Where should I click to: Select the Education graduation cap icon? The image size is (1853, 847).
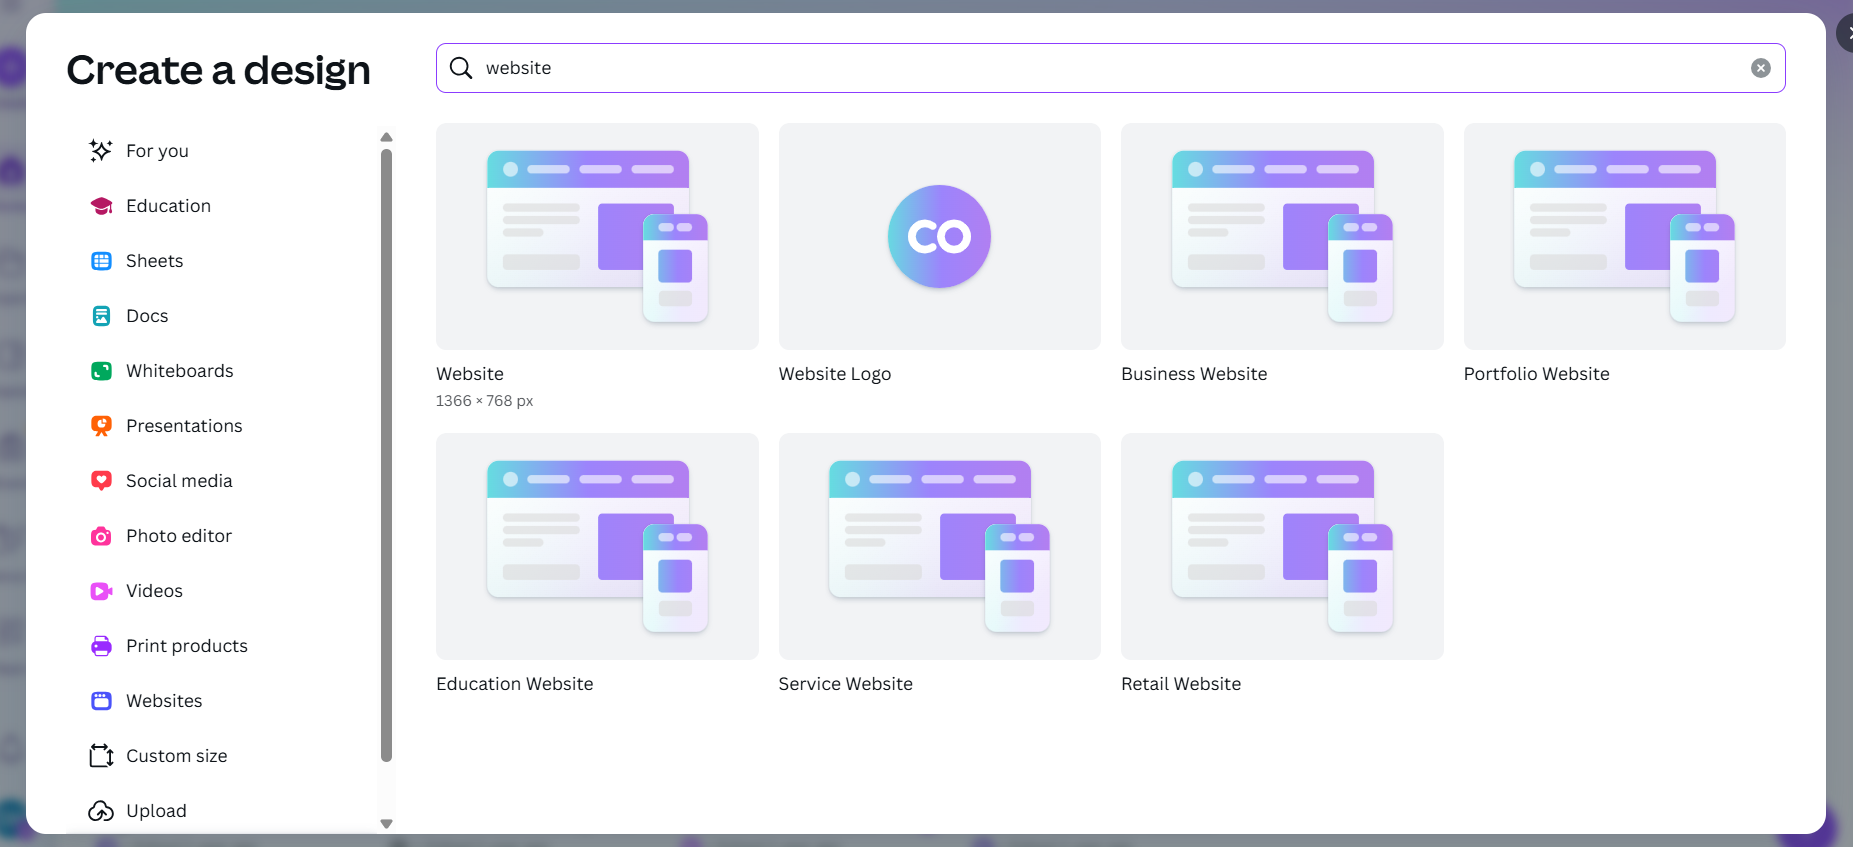[x=101, y=206]
